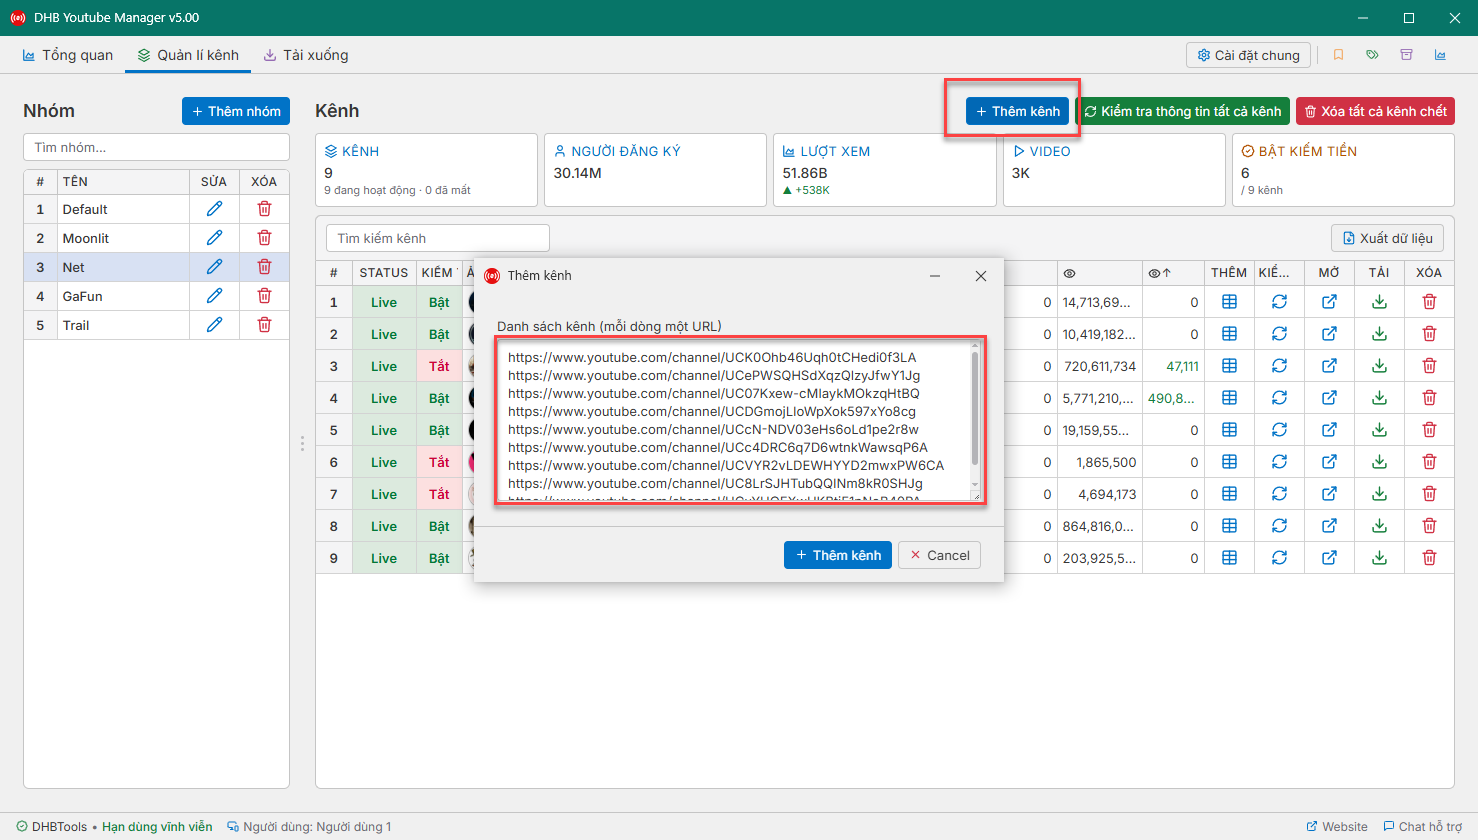The width and height of the screenshot is (1478, 840).
Task: Open channel row 6 in external browser
Action: coord(1329,462)
